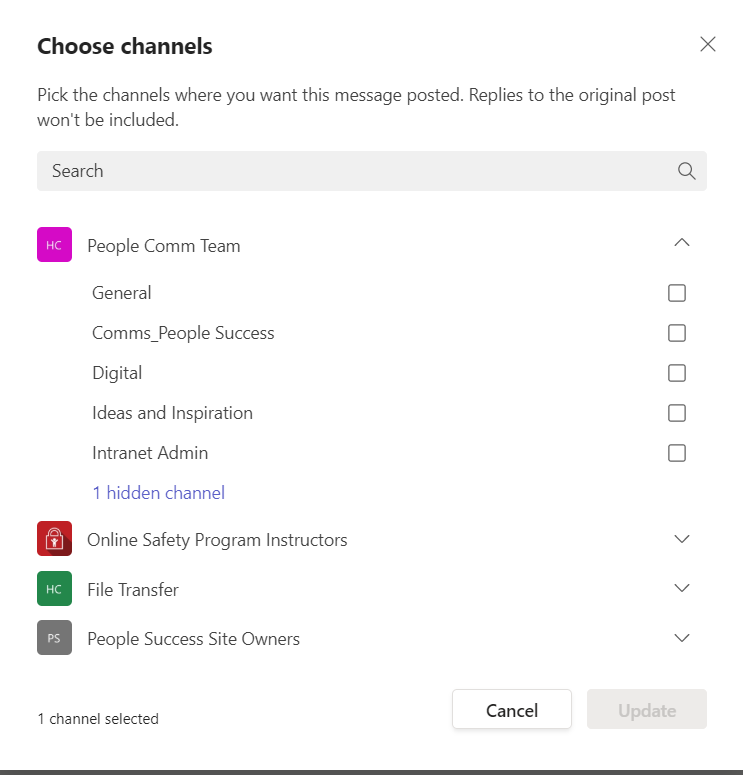Tick the Comms_People Success checkbox

click(x=677, y=333)
